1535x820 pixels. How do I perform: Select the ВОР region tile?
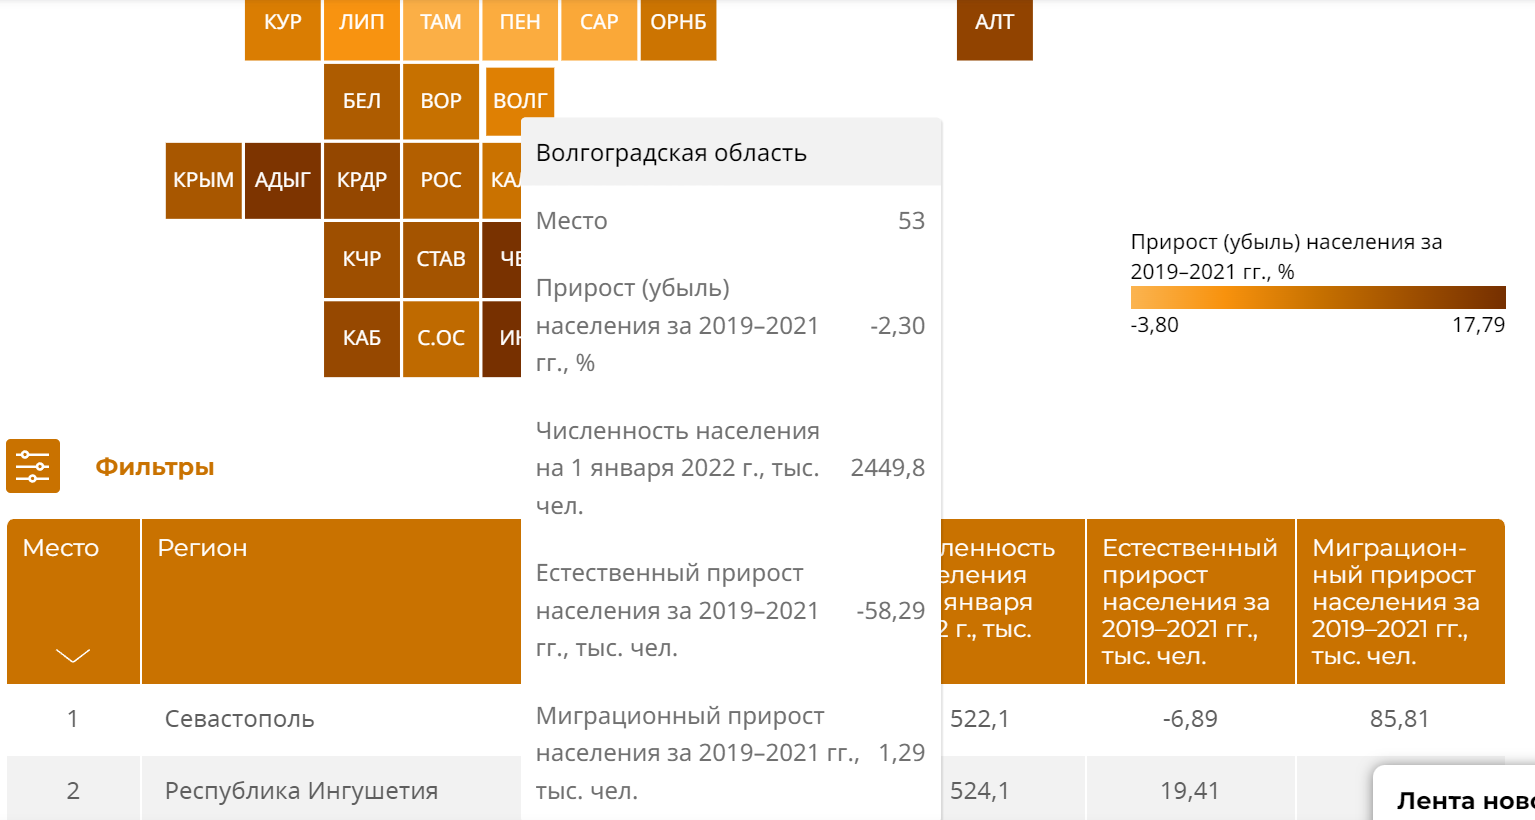441,101
